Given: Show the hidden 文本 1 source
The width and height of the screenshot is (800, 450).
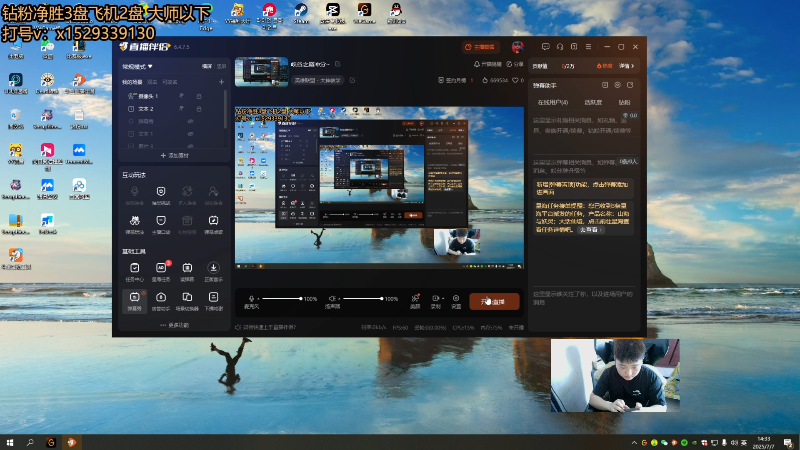Looking at the screenshot, I should tap(190, 134).
